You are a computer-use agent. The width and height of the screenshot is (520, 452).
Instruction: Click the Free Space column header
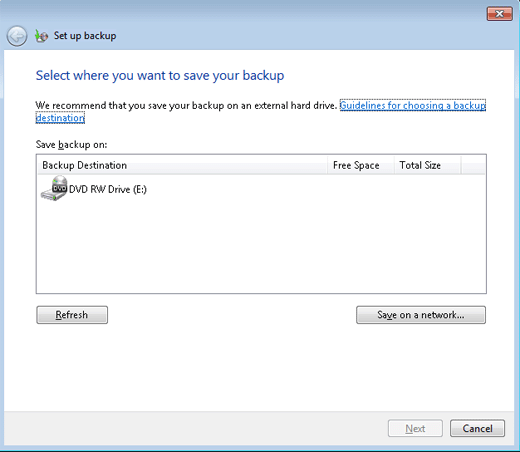[361, 165]
